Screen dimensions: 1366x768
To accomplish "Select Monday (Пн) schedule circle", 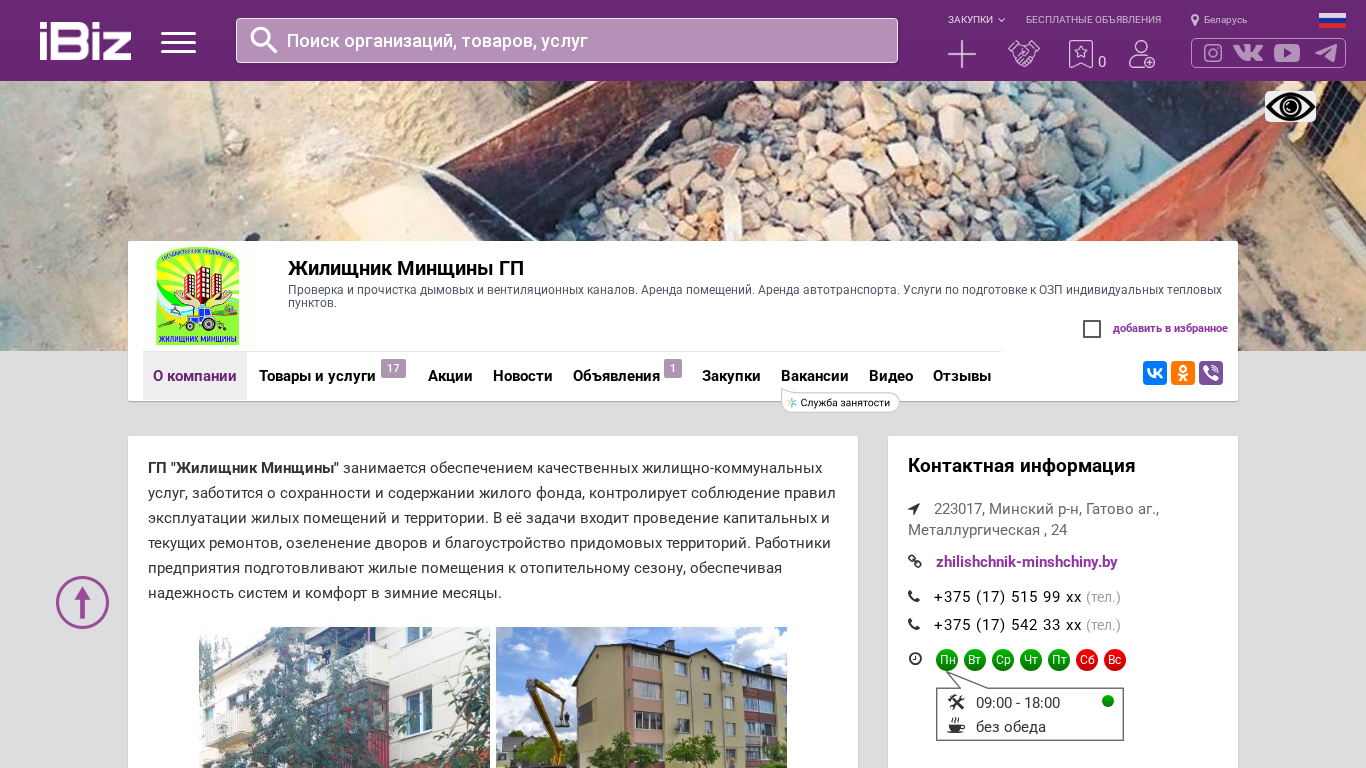I will click(x=947, y=660).
